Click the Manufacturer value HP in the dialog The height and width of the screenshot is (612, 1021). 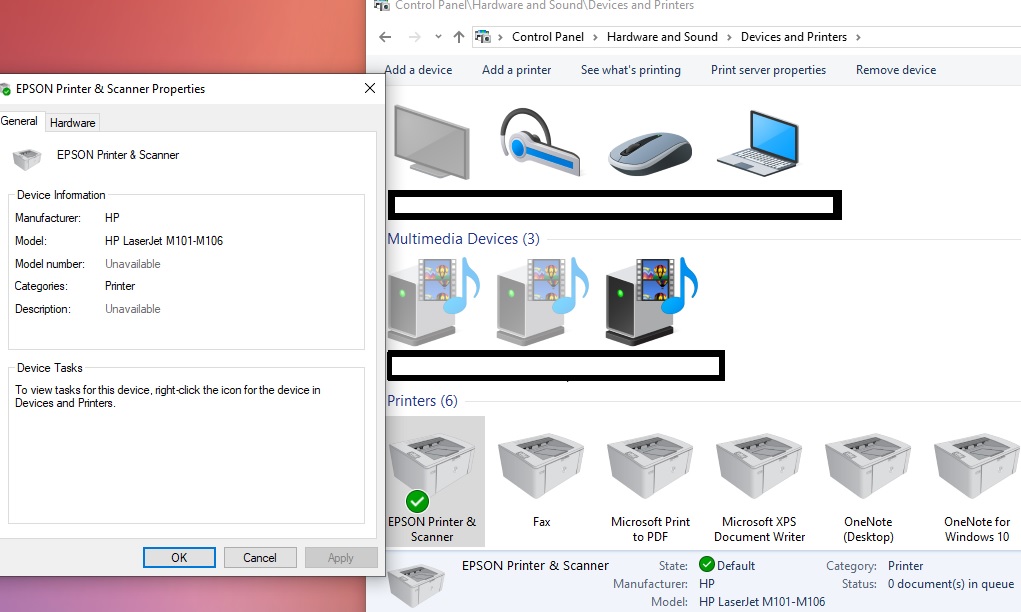112,217
